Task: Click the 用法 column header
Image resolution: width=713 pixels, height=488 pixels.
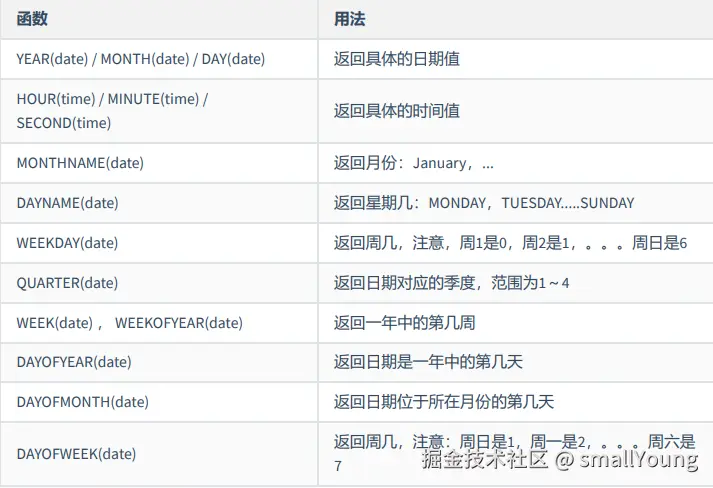Action: point(349,19)
